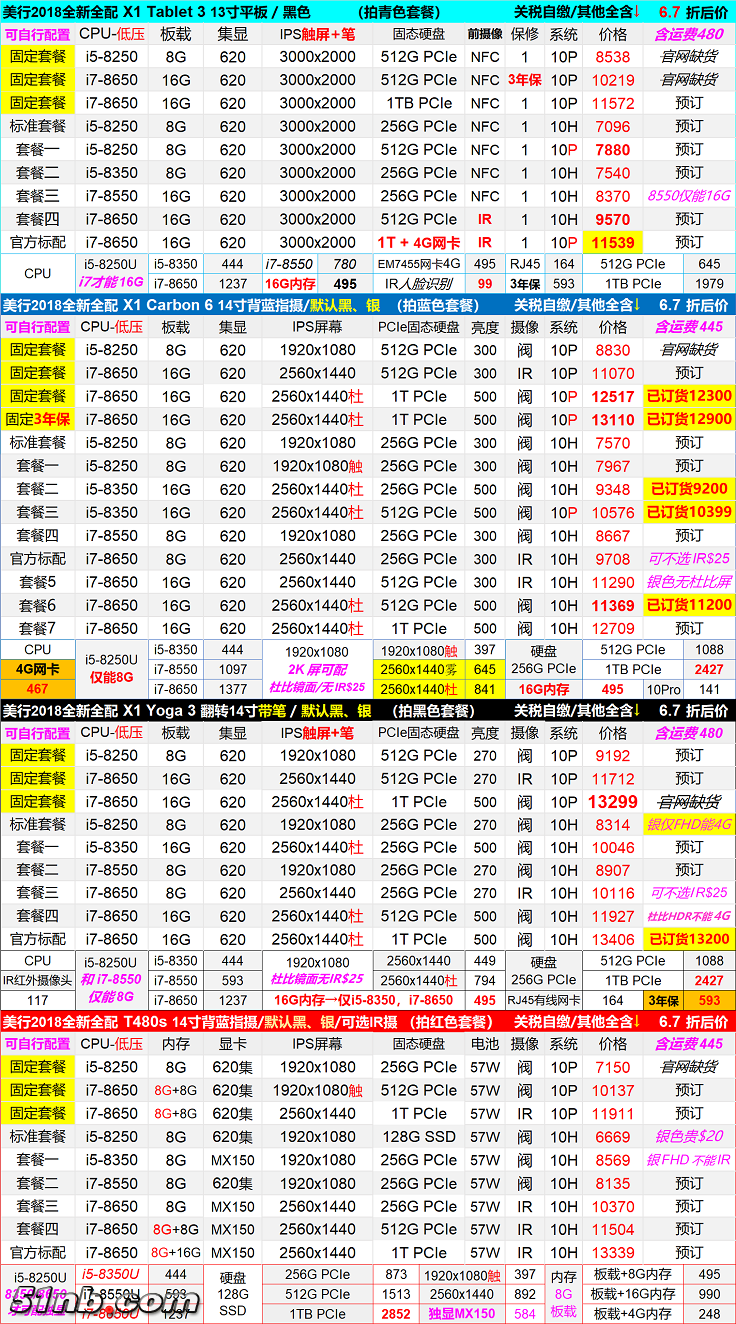736x1324 pixels.
Task: Click the '银仅FHD能4G' yellow note
Action: coord(689,825)
